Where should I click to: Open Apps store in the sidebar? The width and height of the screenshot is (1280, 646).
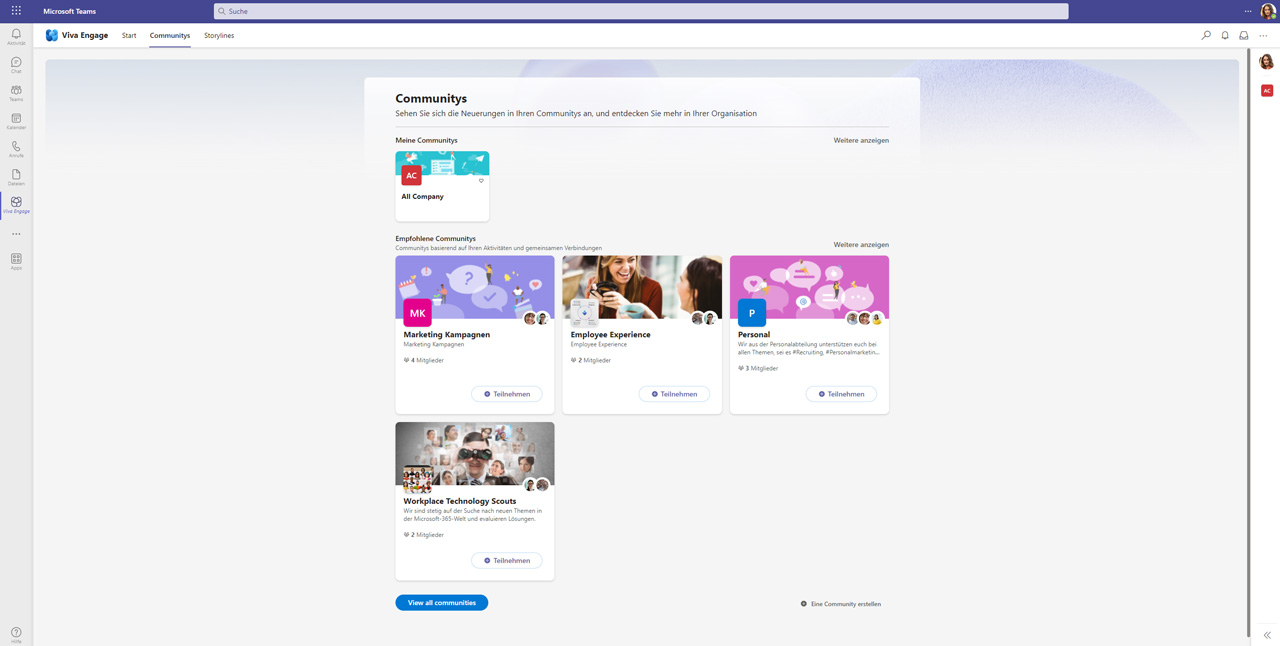pyautogui.click(x=16, y=261)
